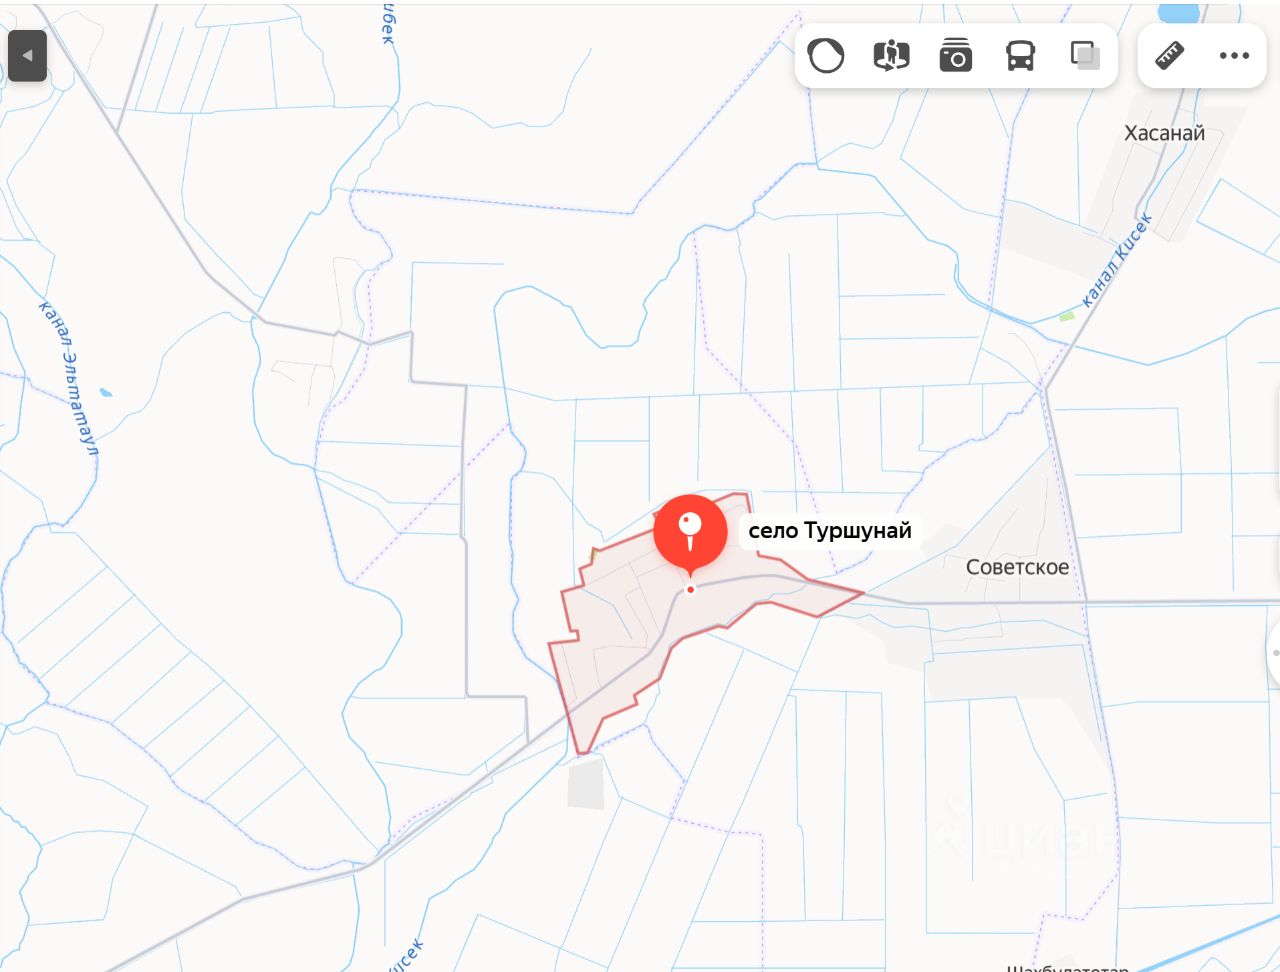Click the Хасанай settlement label
Image resolution: width=1280 pixels, height=972 pixels.
[1164, 133]
